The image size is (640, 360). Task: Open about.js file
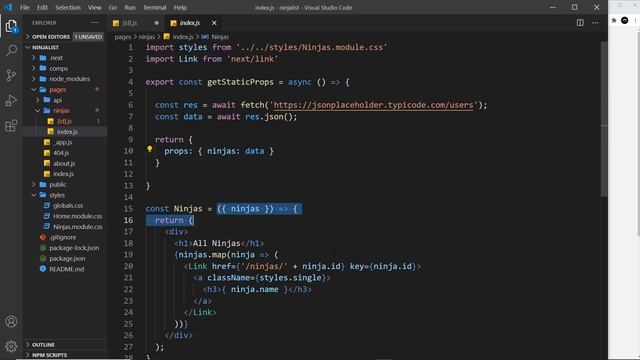click(x=64, y=163)
